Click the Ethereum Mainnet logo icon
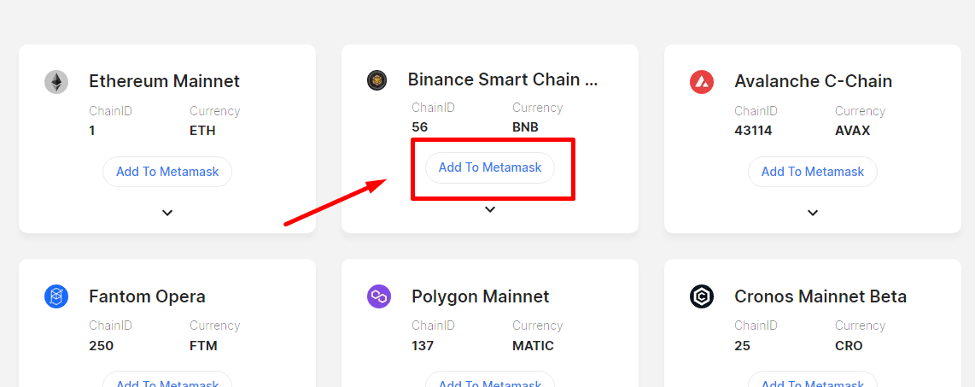 click(56, 82)
